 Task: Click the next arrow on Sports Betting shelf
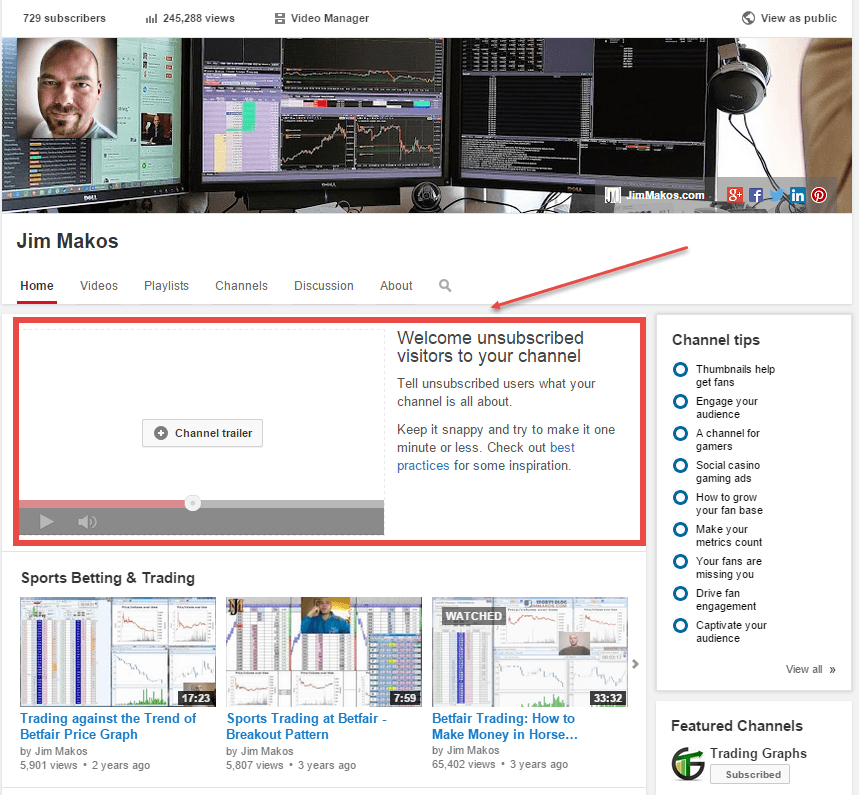tap(635, 664)
